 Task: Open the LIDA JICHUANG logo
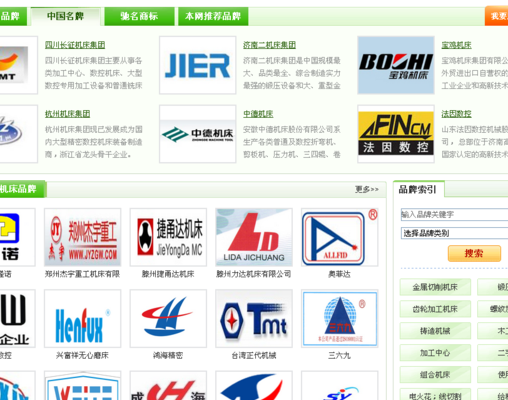(254, 237)
